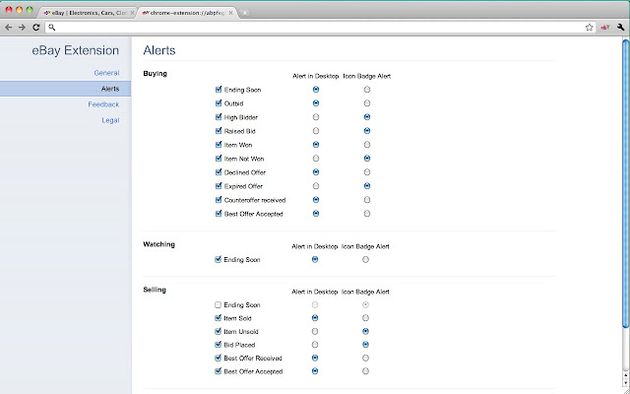Go back with the browser back arrow
This screenshot has width=630, height=394.
point(9,27)
